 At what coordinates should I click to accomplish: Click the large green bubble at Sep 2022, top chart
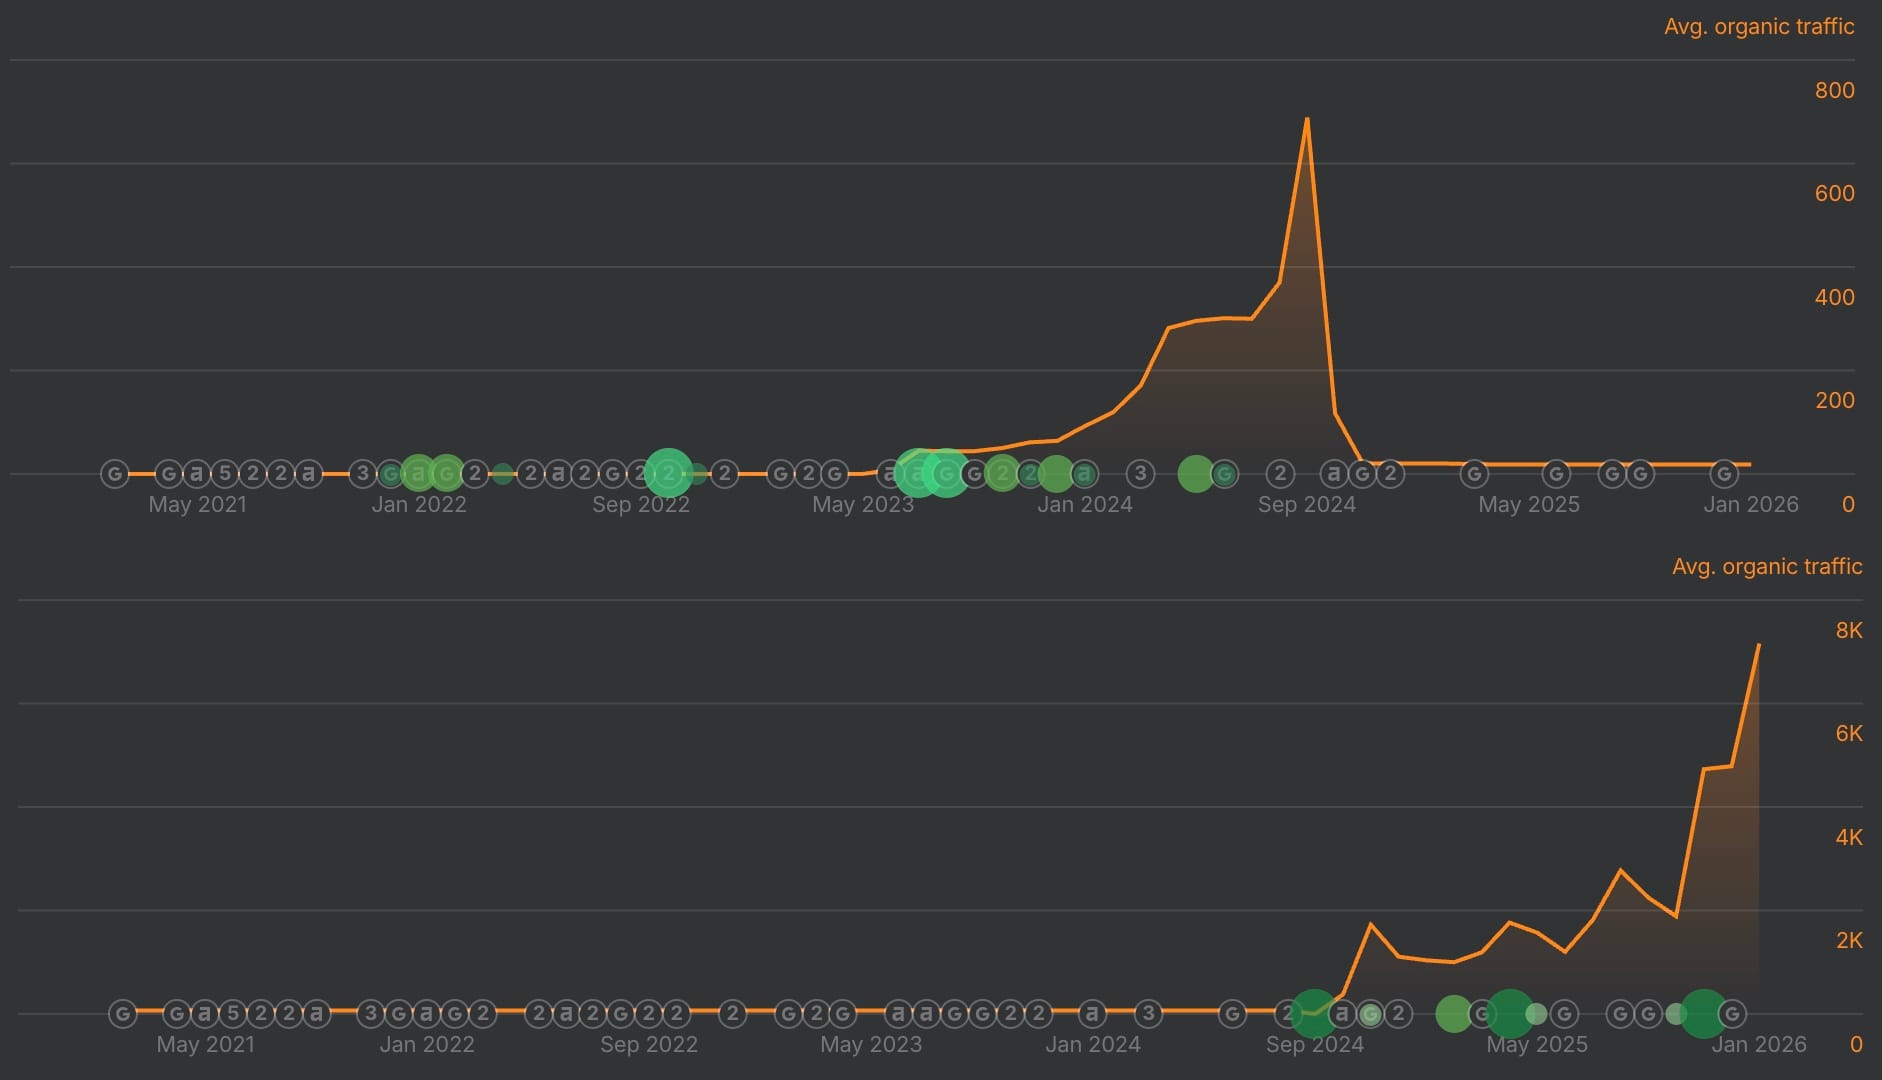(x=668, y=473)
